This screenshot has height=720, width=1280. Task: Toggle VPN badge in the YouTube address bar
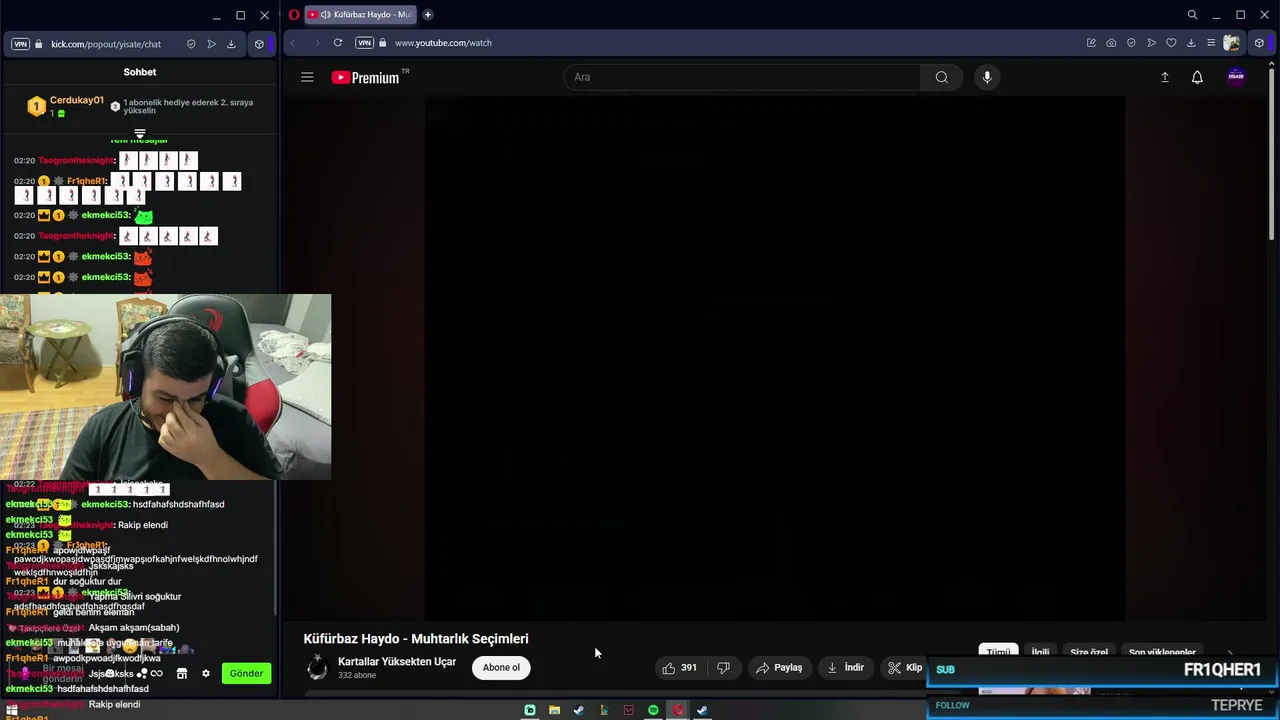tap(364, 43)
